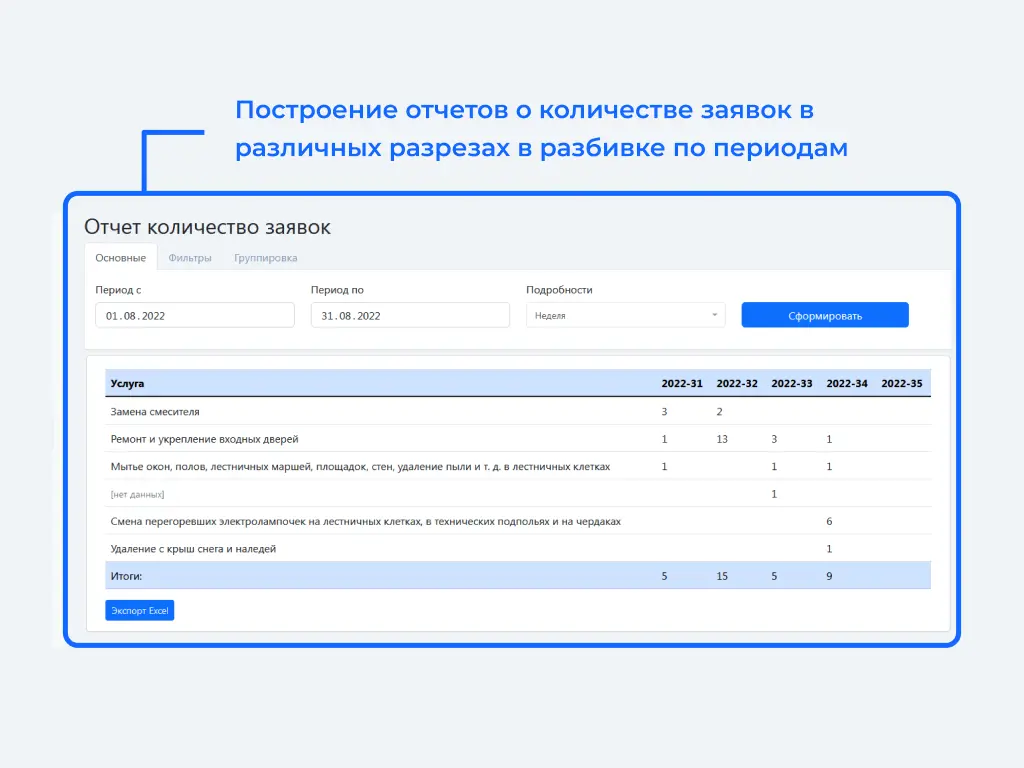Click the 2022-34 column header

click(847, 384)
